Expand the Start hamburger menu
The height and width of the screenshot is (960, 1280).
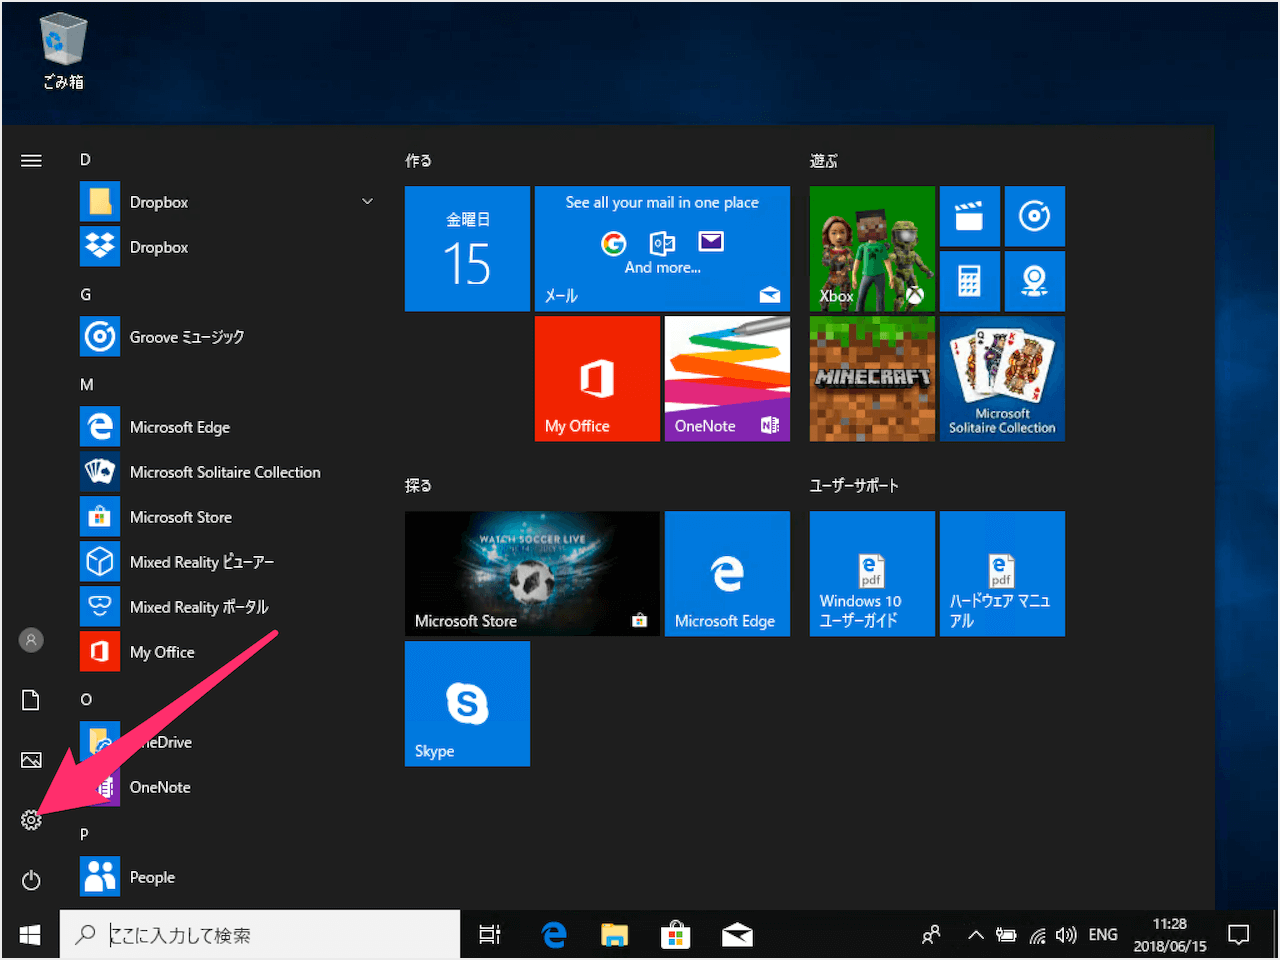click(31, 160)
